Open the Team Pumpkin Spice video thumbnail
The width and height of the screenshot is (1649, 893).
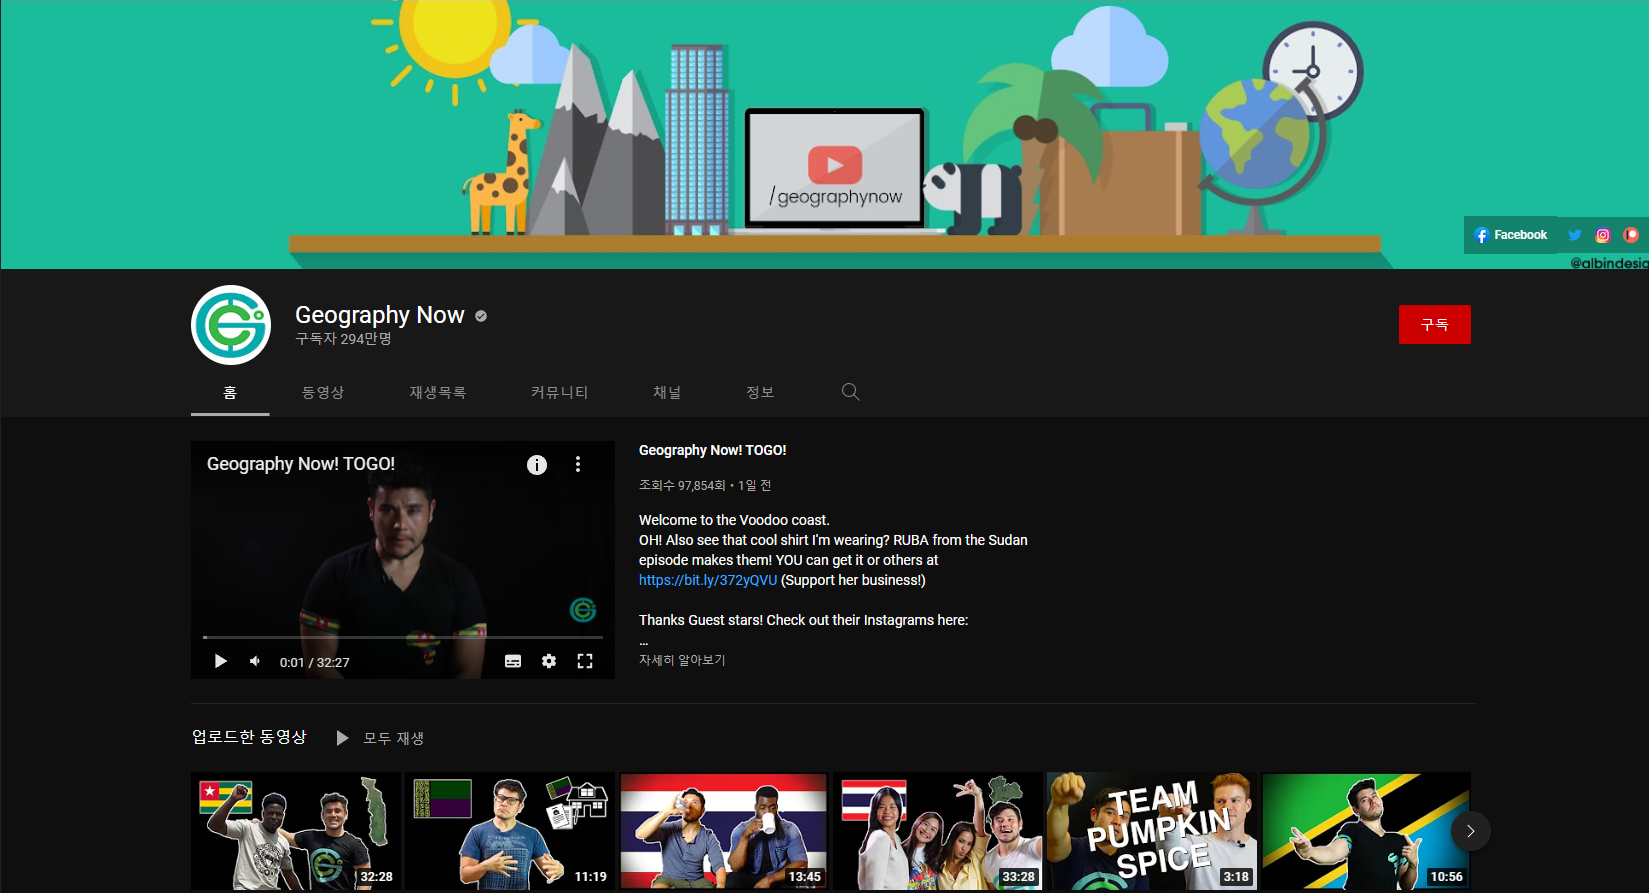pos(1152,831)
